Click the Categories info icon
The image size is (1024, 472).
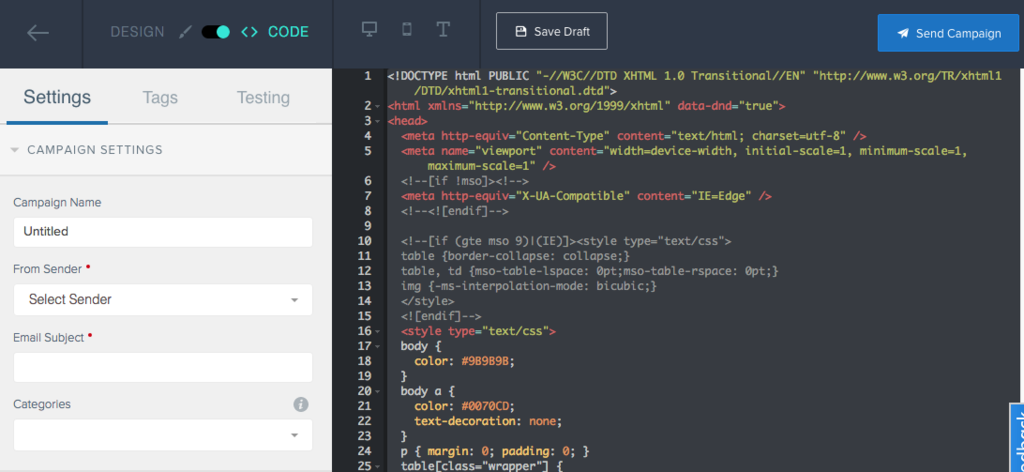(x=300, y=405)
